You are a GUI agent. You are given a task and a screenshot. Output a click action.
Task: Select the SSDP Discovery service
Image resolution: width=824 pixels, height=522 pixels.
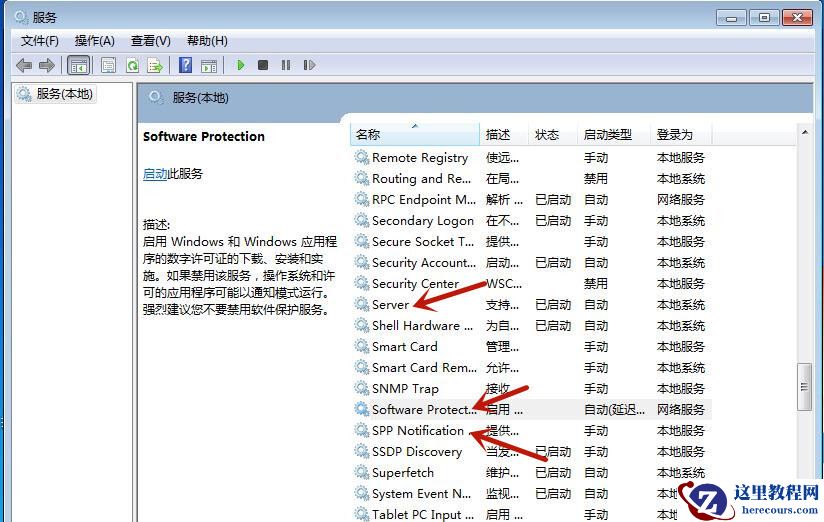point(417,452)
